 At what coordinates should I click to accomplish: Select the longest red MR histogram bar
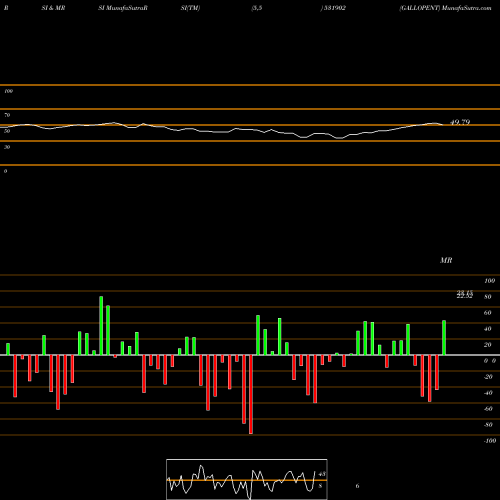[251, 394]
